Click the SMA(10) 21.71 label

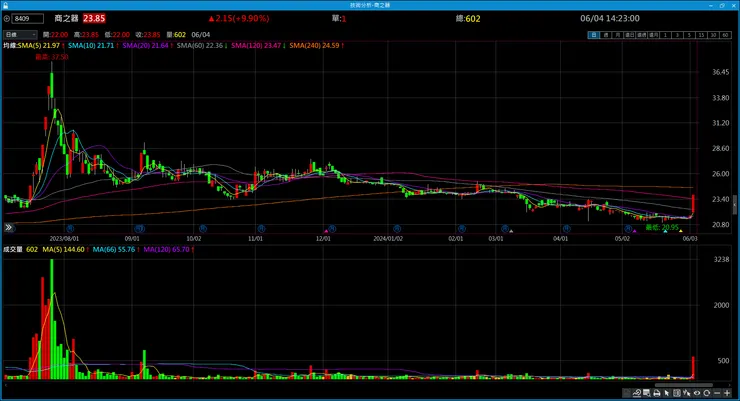(93, 46)
